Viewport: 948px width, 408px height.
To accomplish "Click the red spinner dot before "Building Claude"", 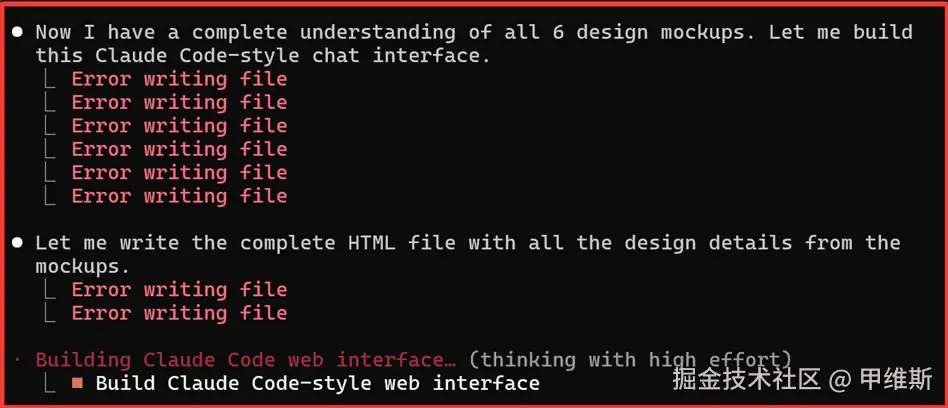I will [17, 360].
